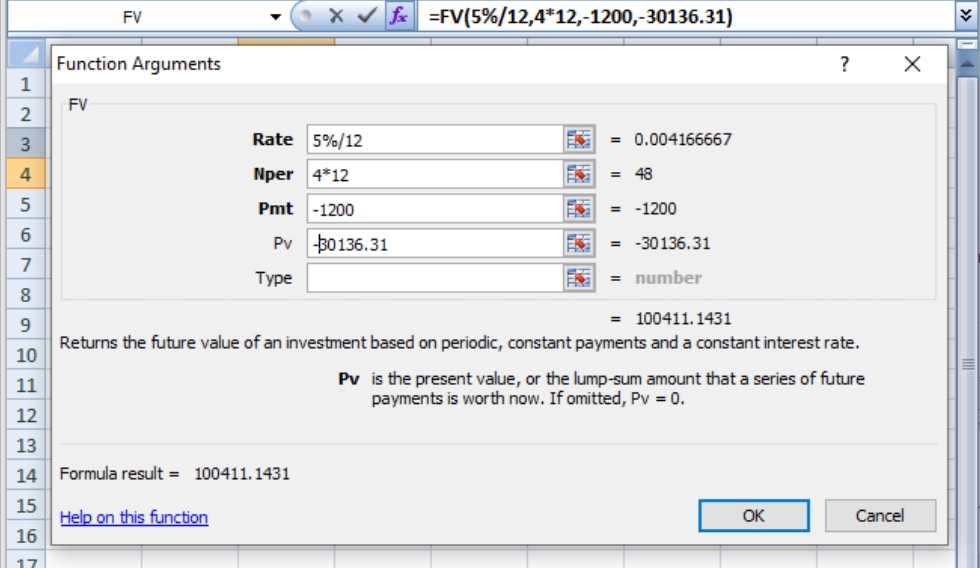This screenshot has width=980, height=568.
Task: Click the Type argument label
Action: [x=274, y=278]
